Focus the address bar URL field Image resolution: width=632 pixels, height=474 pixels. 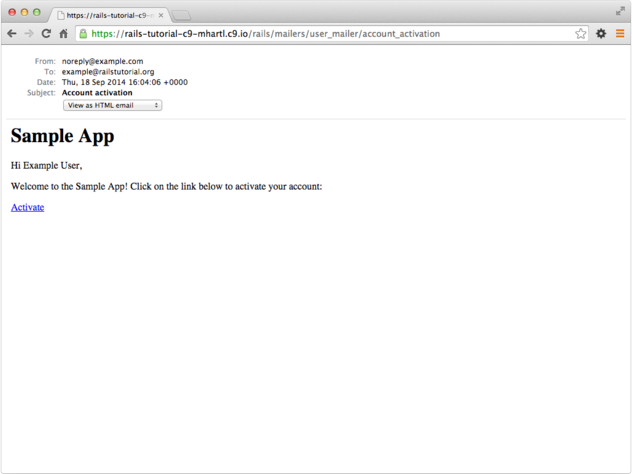point(330,34)
